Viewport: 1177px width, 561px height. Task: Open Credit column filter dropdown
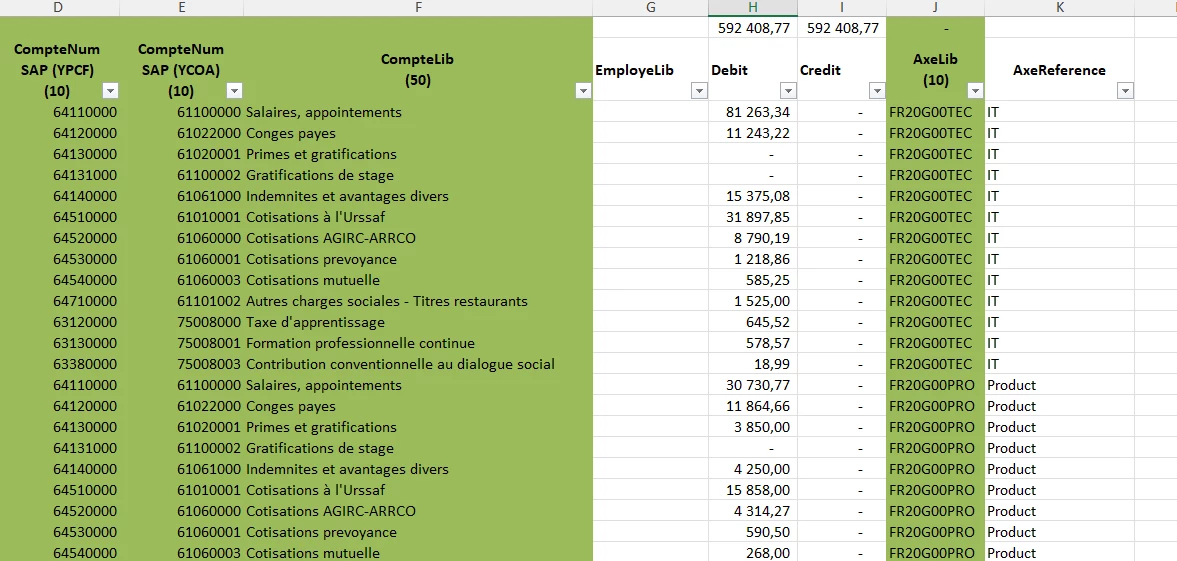877,91
